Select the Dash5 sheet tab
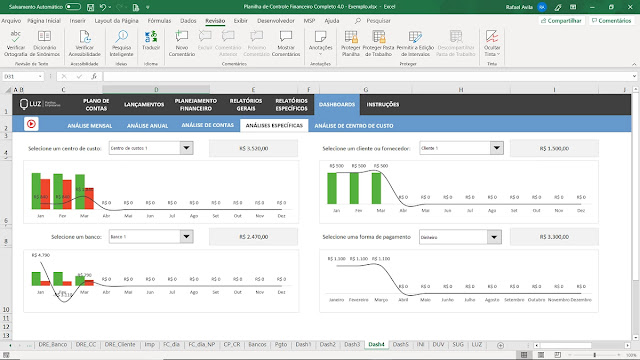The image size is (640, 360). pos(400,344)
